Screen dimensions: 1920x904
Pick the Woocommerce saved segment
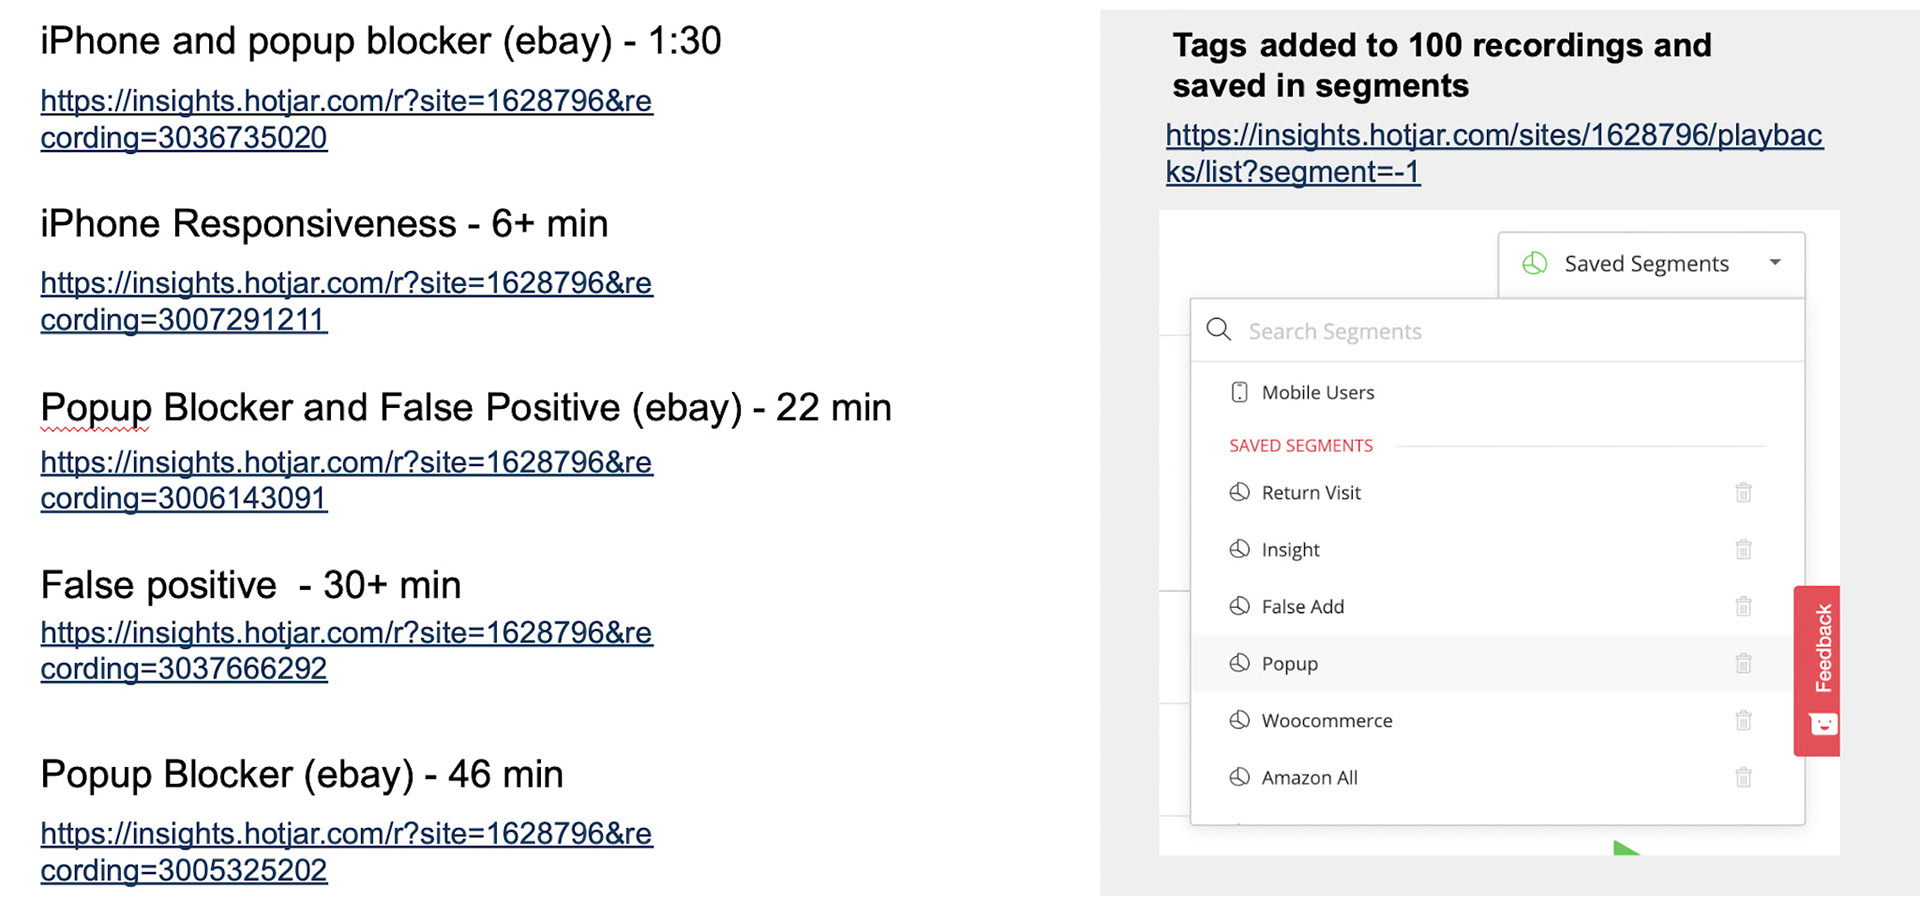[x=1326, y=721]
